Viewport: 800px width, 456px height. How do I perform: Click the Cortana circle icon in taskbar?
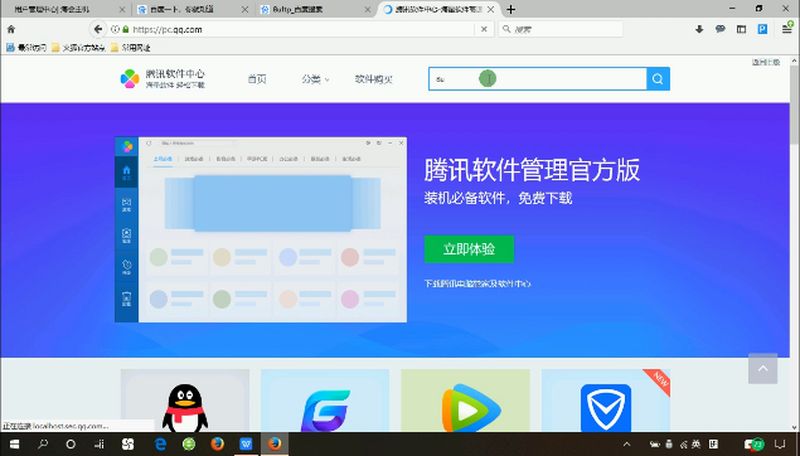coord(70,444)
